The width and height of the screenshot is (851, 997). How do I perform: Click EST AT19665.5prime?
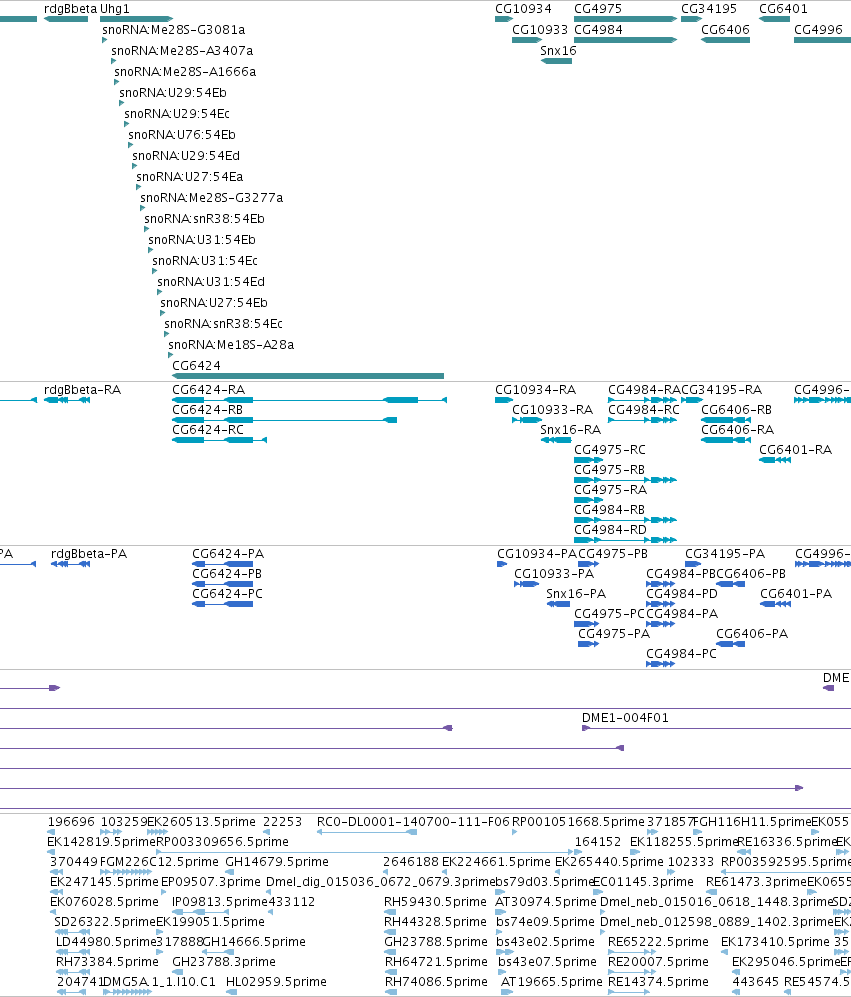(507, 992)
